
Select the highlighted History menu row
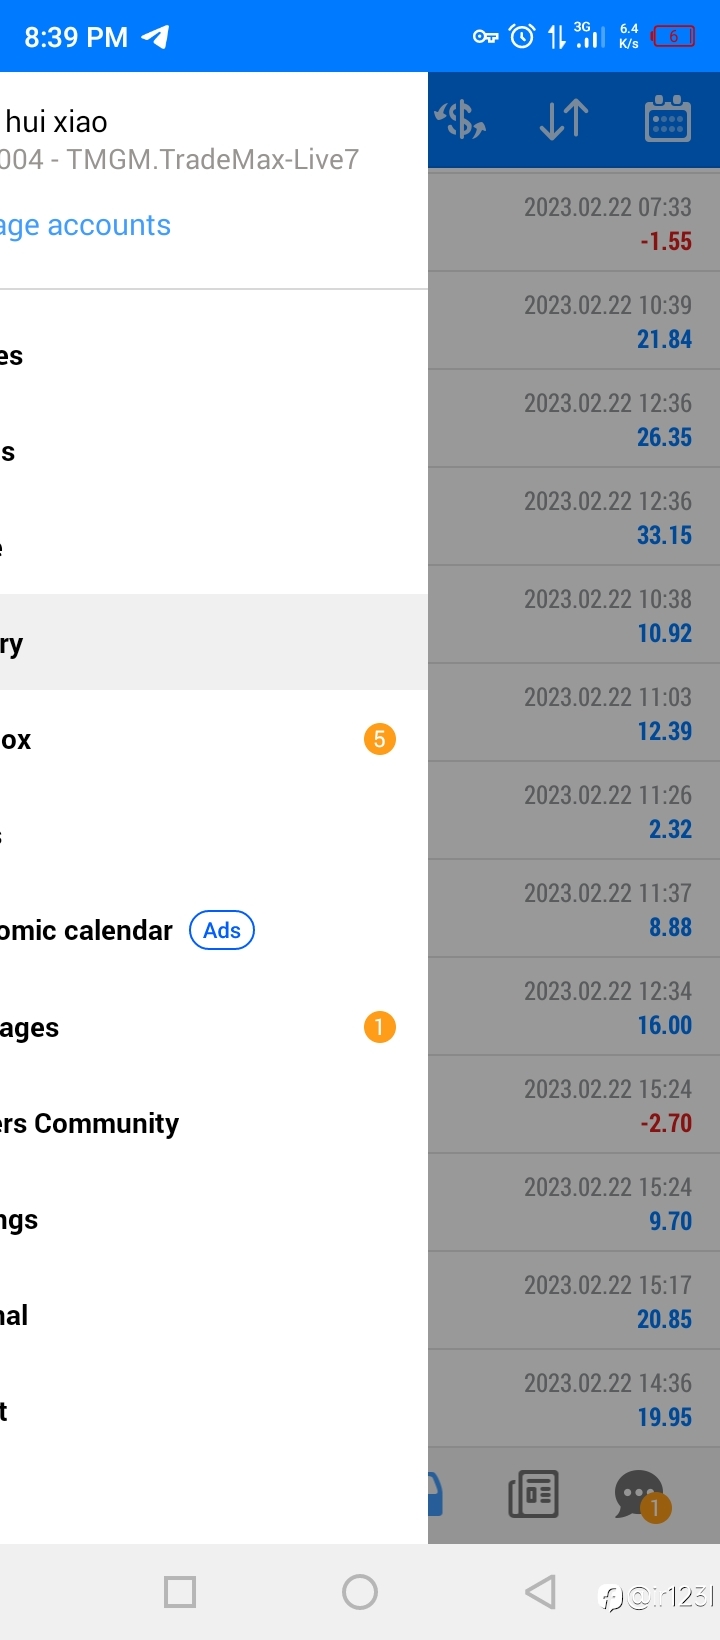tap(214, 643)
